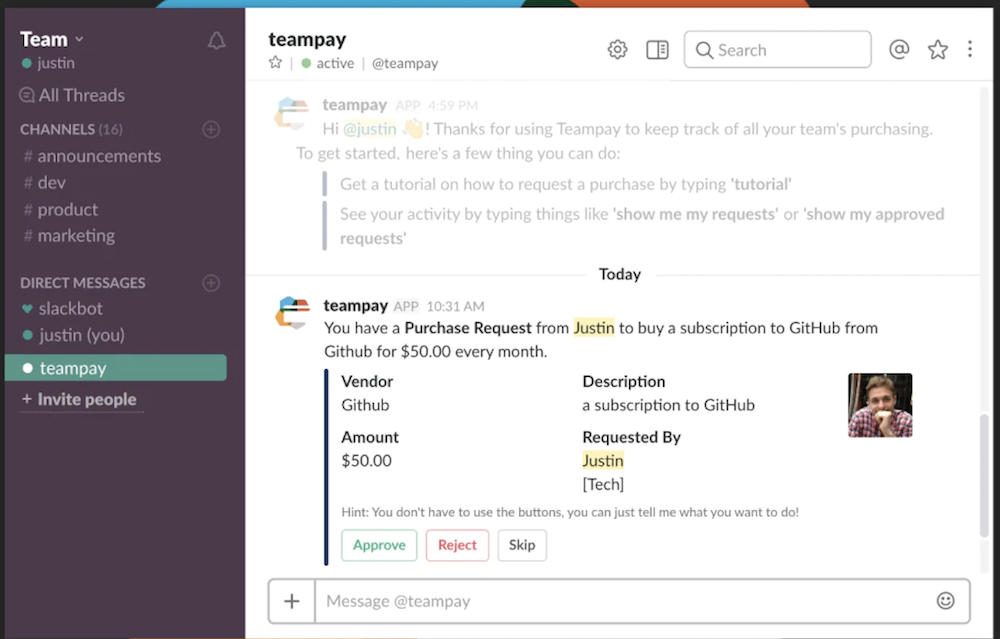1000x639 pixels.
Task: Click the 'Today' date divider label
Action: 620,274
